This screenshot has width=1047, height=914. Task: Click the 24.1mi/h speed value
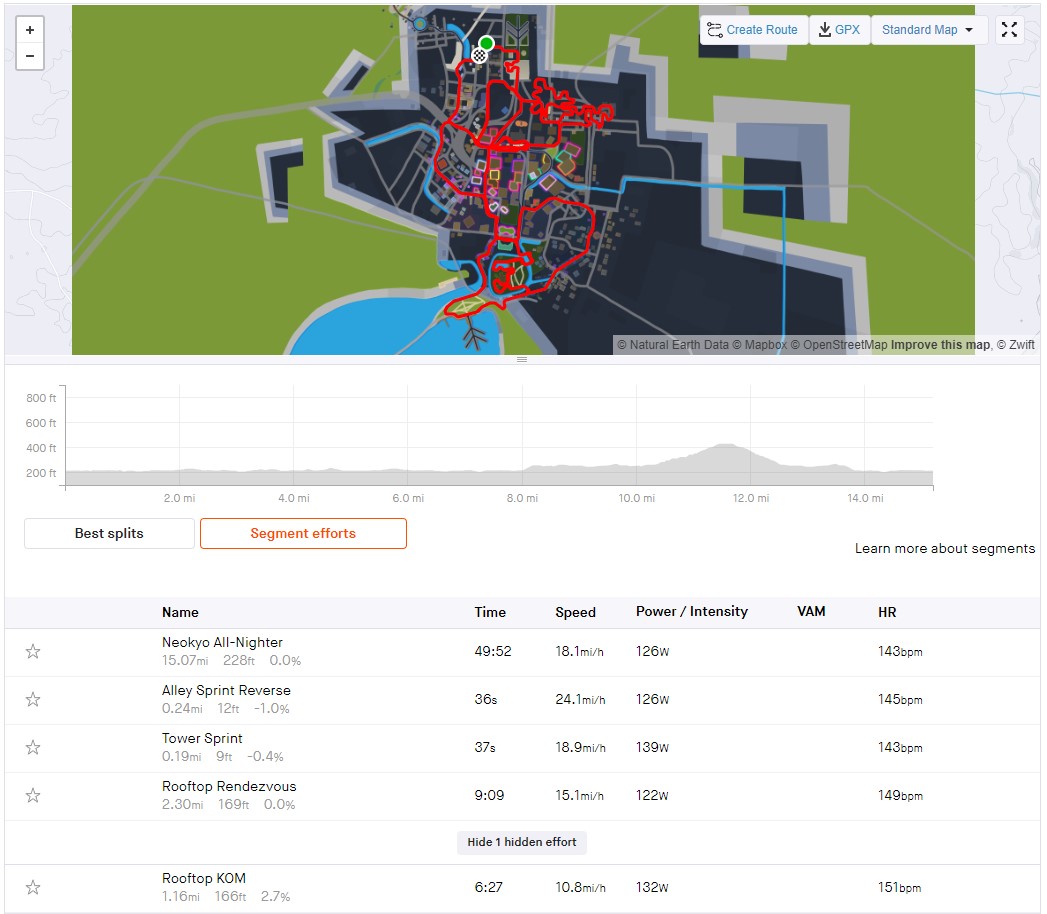(x=580, y=700)
